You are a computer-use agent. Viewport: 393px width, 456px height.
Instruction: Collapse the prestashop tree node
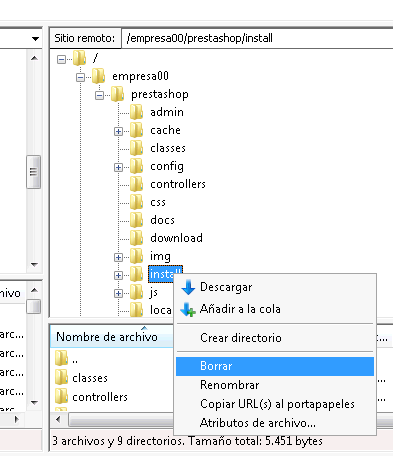point(99,95)
